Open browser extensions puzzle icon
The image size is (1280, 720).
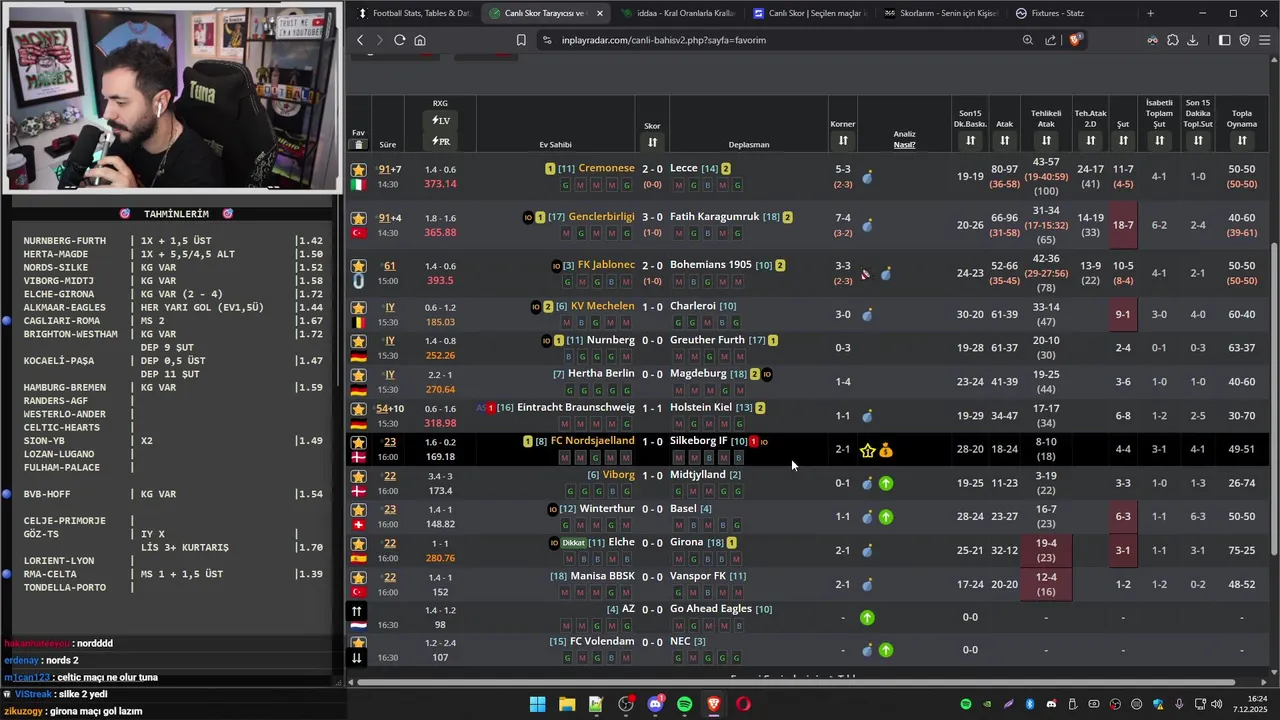(1173, 40)
